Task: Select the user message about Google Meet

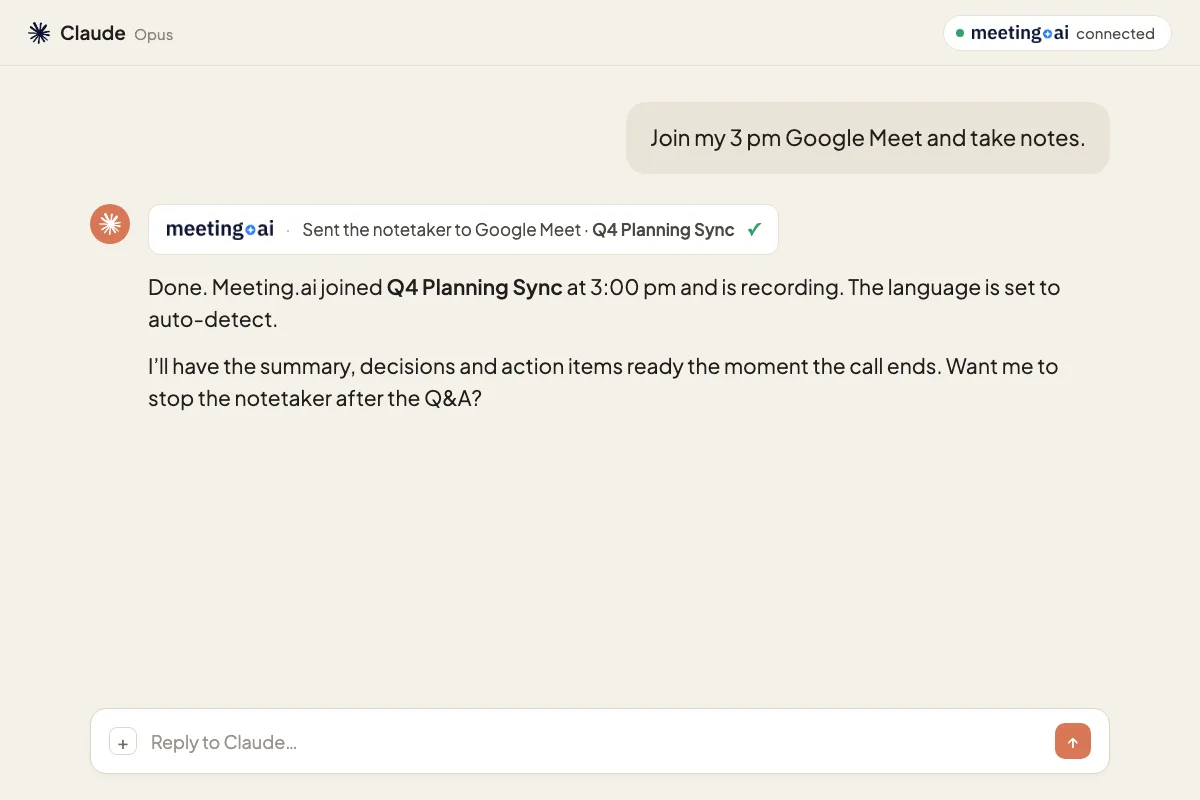Action: (867, 138)
